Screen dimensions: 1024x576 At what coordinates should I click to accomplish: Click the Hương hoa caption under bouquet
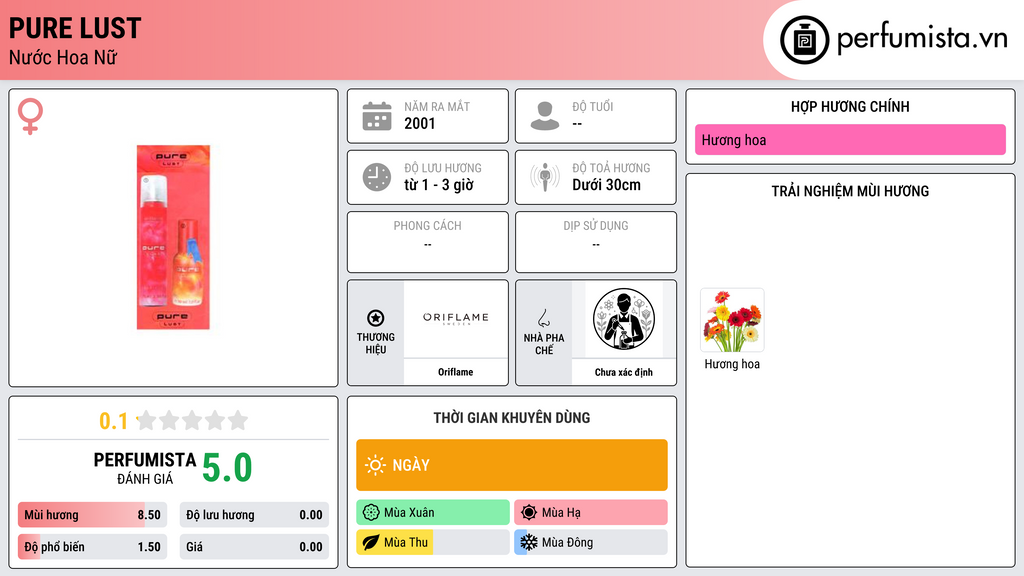(732, 364)
